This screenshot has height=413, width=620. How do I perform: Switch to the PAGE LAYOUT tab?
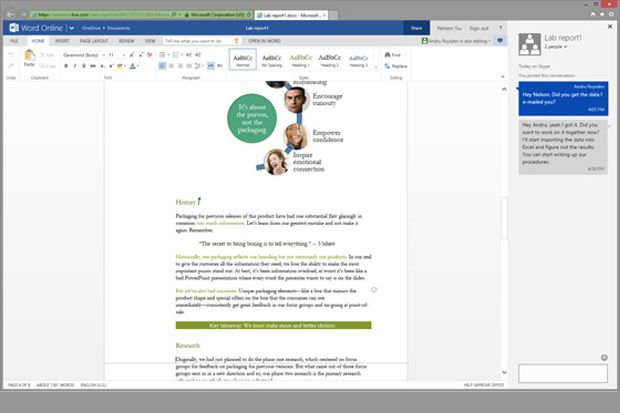tap(94, 41)
